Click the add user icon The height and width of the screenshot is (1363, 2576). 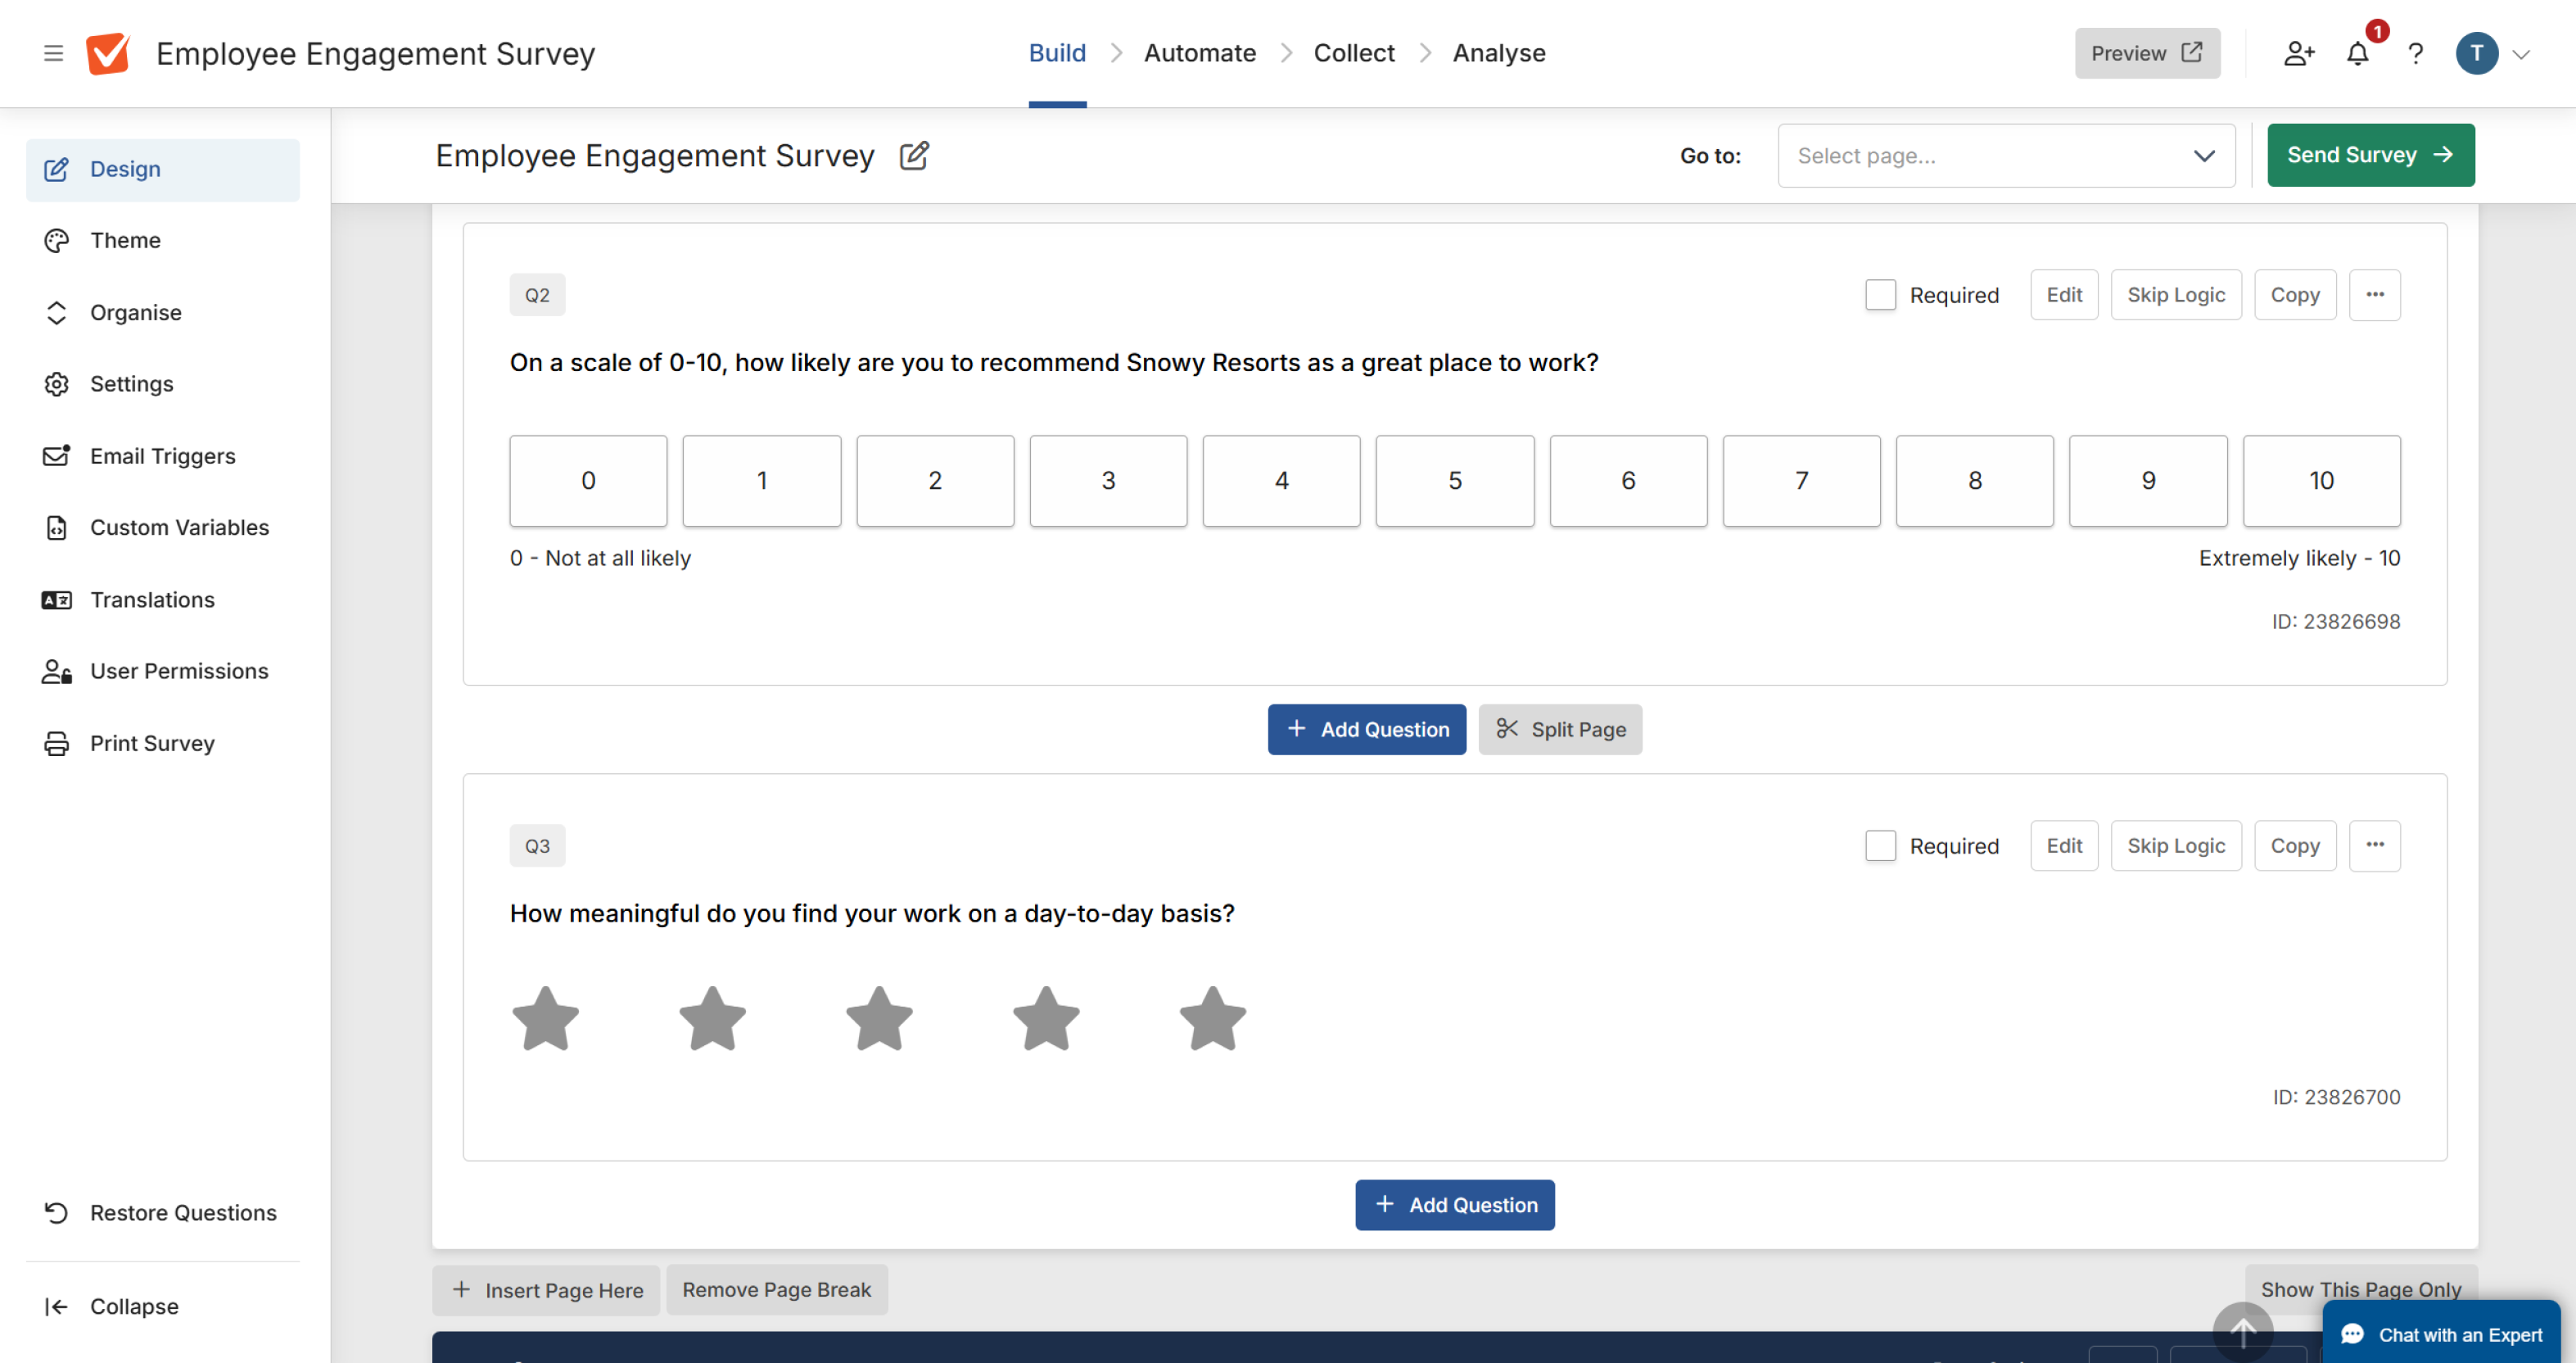pyautogui.click(x=2298, y=54)
